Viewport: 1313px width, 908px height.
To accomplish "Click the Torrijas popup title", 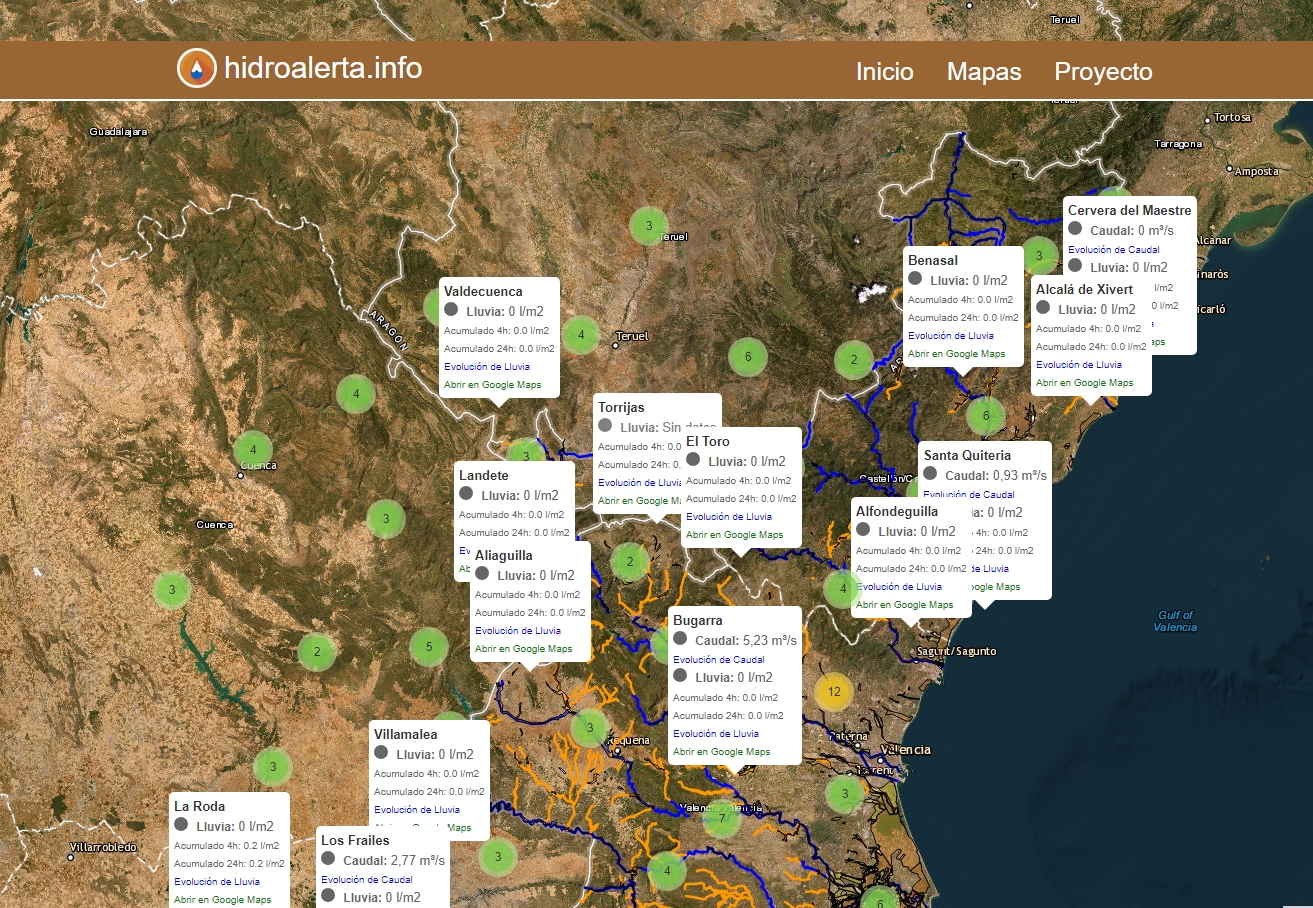I will [621, 407].
